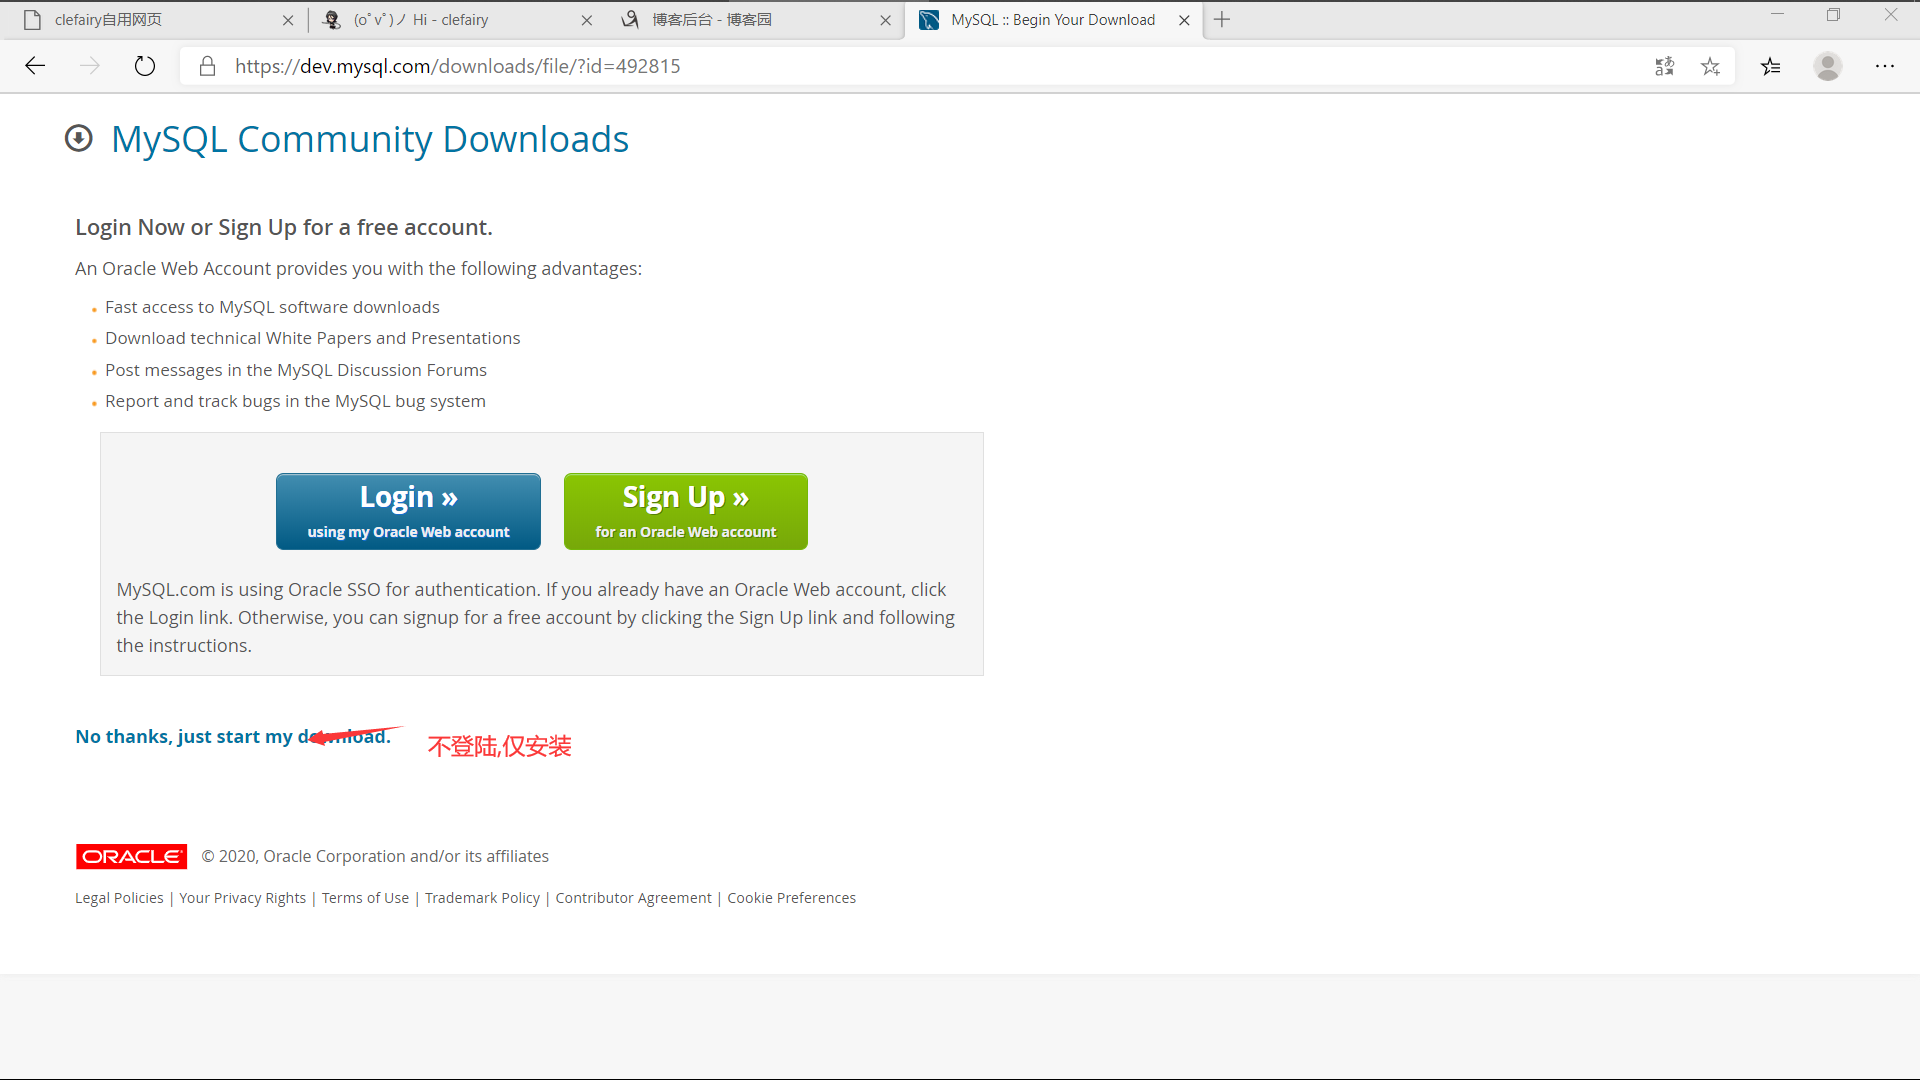Click the forward navigation arrow
Viewport: 1920px width, 1080px height.
(x=90, y=66)
